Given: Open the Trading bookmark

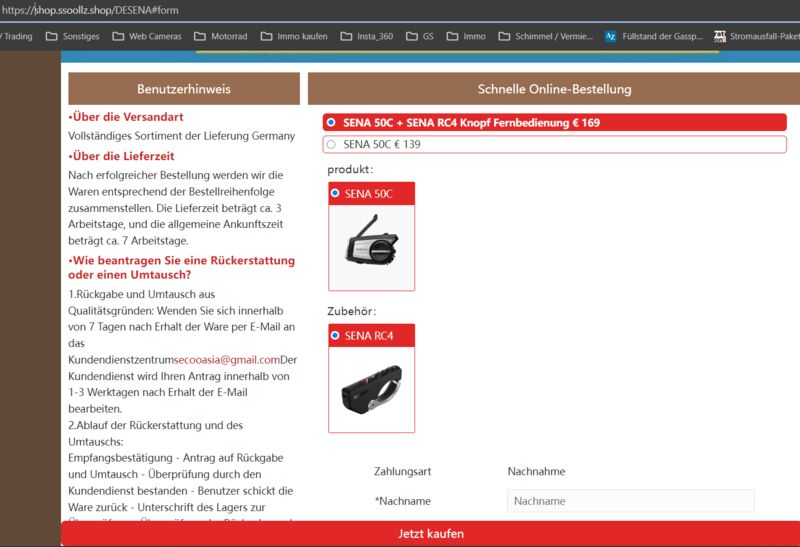Looking at the screenshot, I should click(16, 36).
